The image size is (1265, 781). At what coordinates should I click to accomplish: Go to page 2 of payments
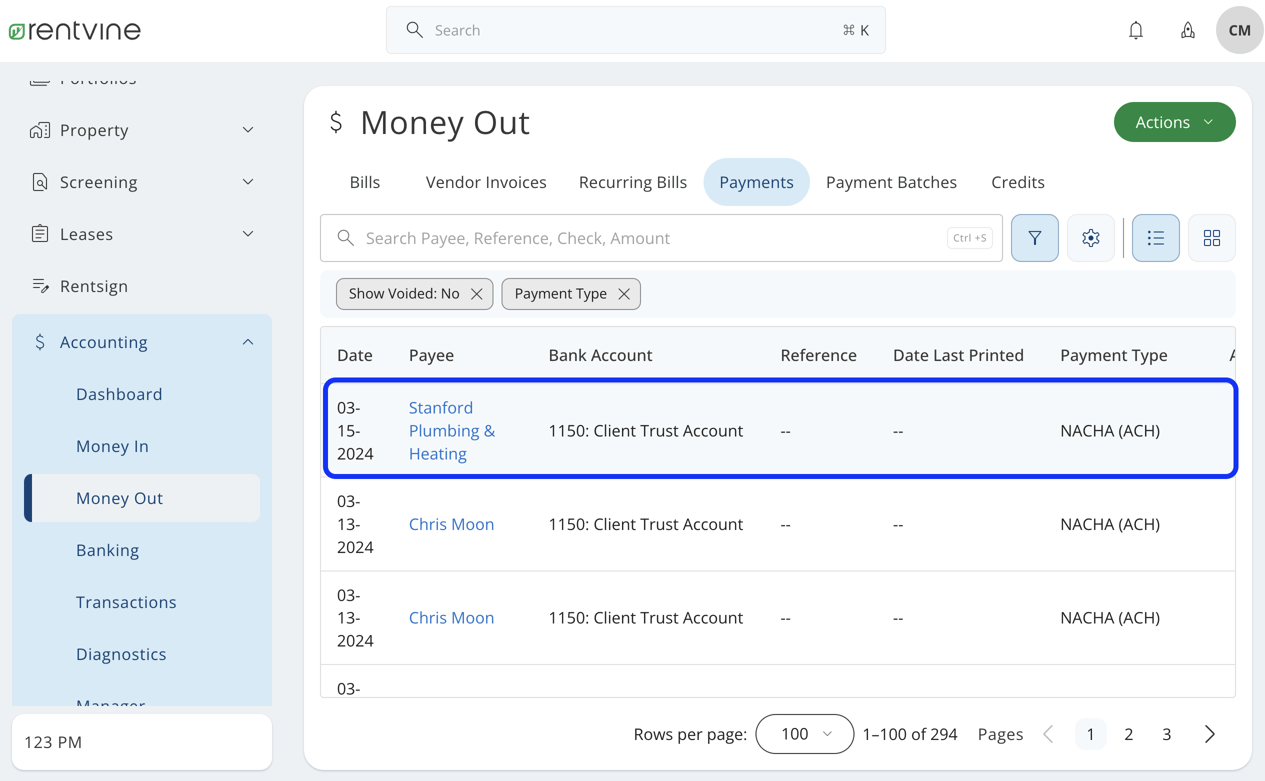1128,734
